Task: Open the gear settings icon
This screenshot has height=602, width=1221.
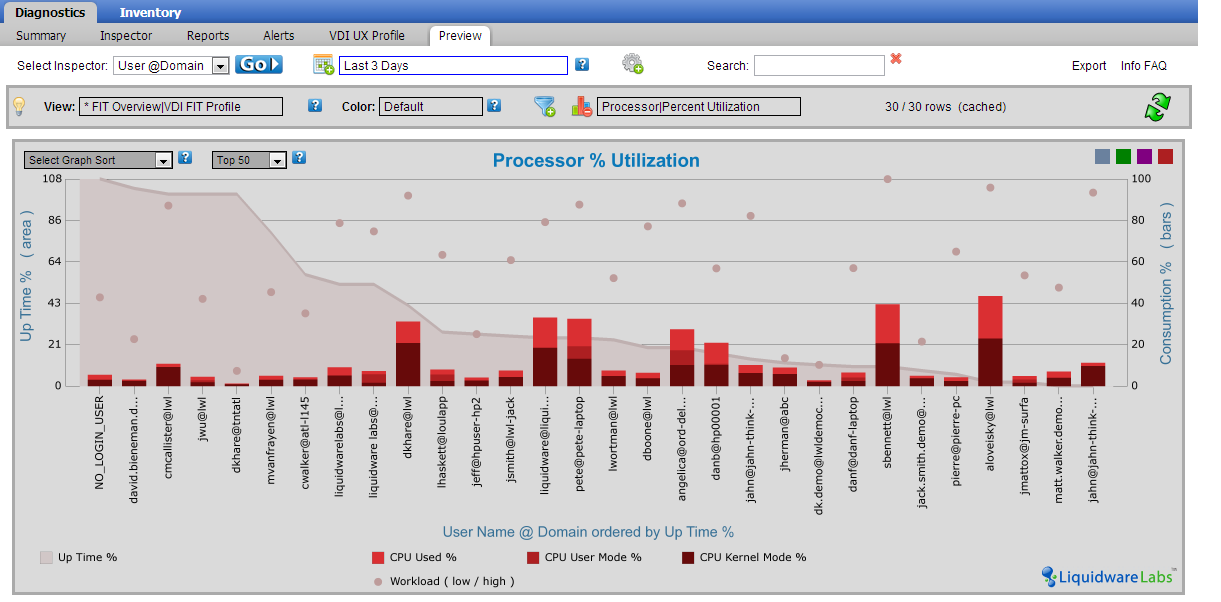Action: point(632,64)
